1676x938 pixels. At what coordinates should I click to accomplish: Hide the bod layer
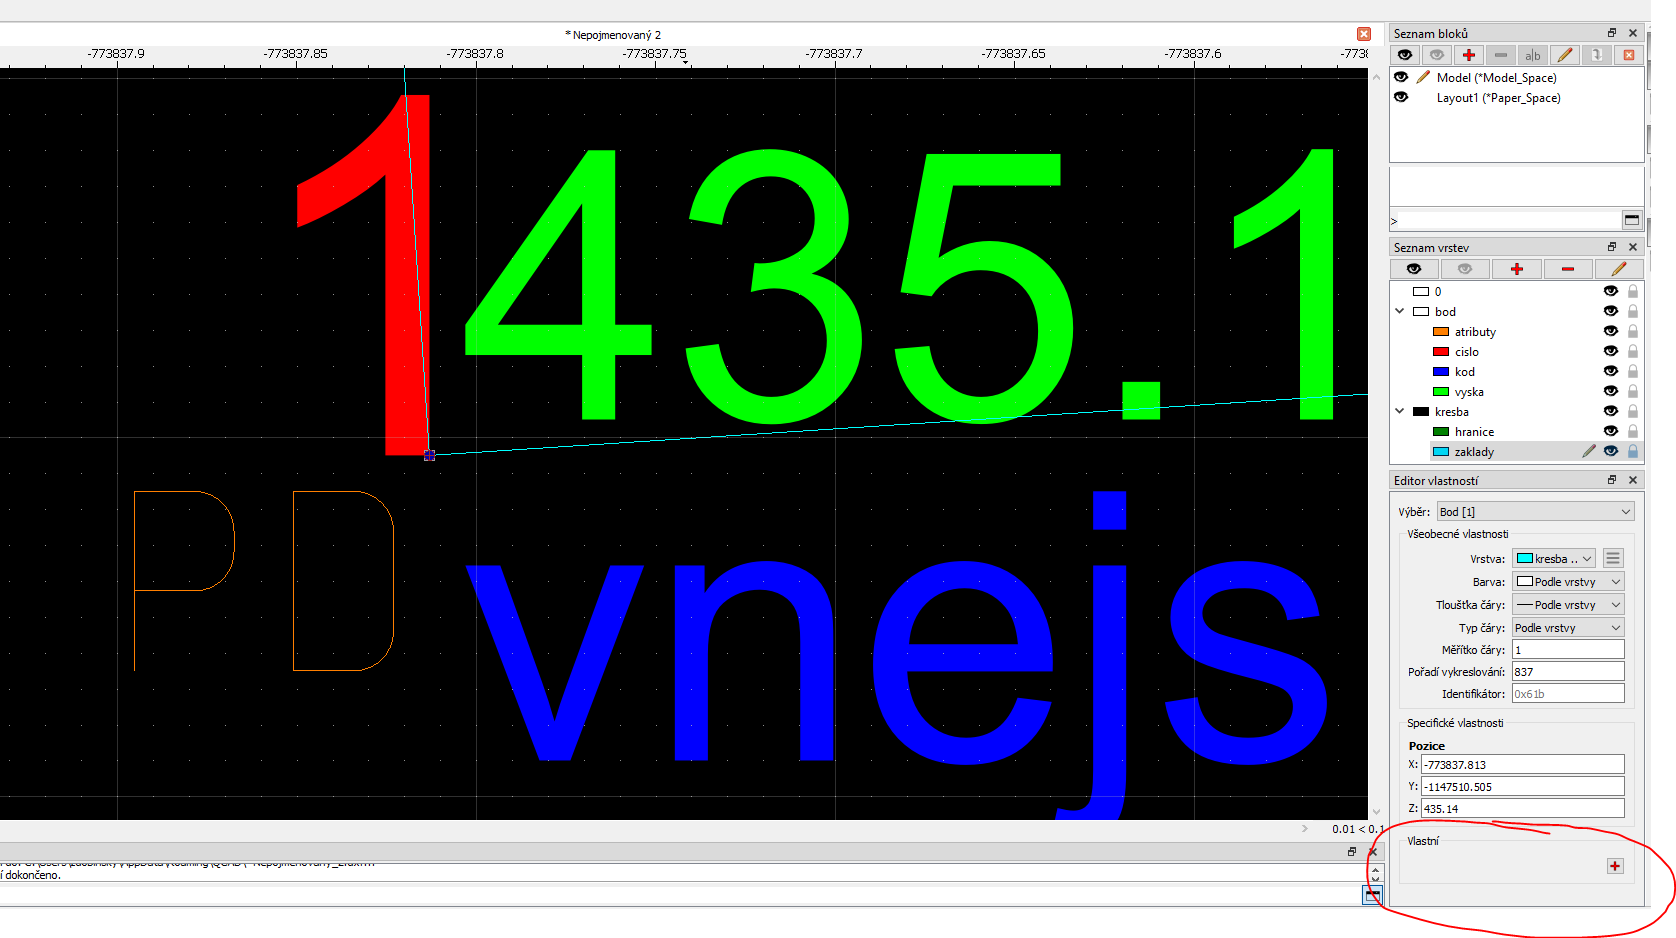click(x=1610, y=312)
